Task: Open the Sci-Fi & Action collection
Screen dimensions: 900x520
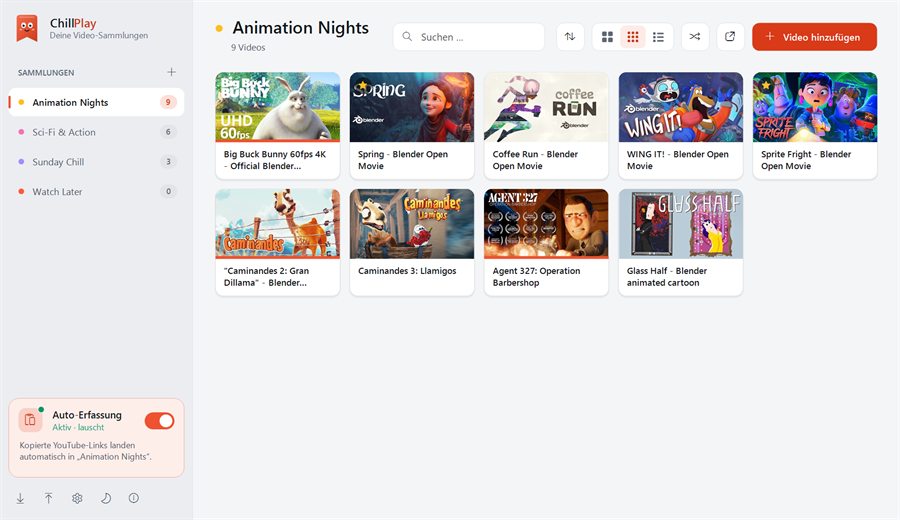Action: (96, 132)
